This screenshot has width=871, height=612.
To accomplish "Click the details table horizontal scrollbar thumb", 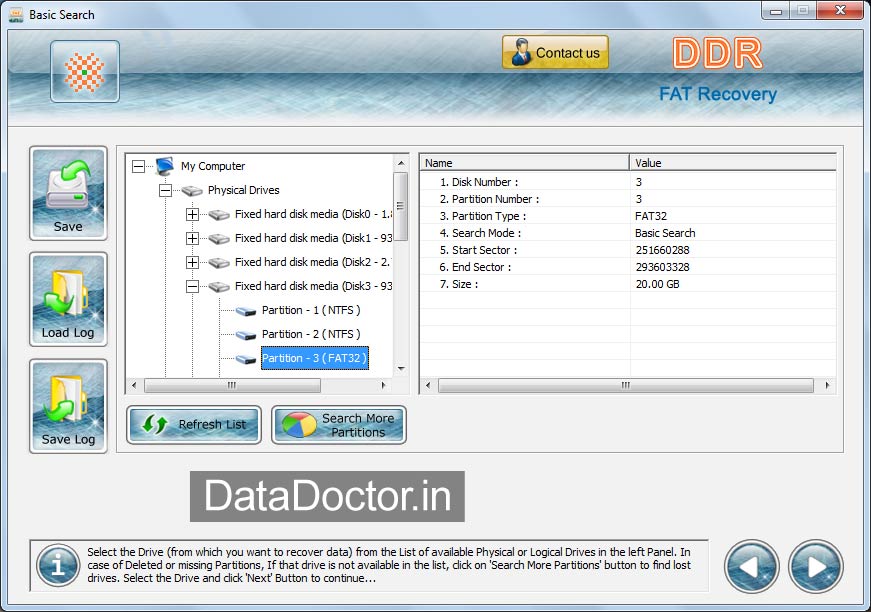I will pos(625,385).
